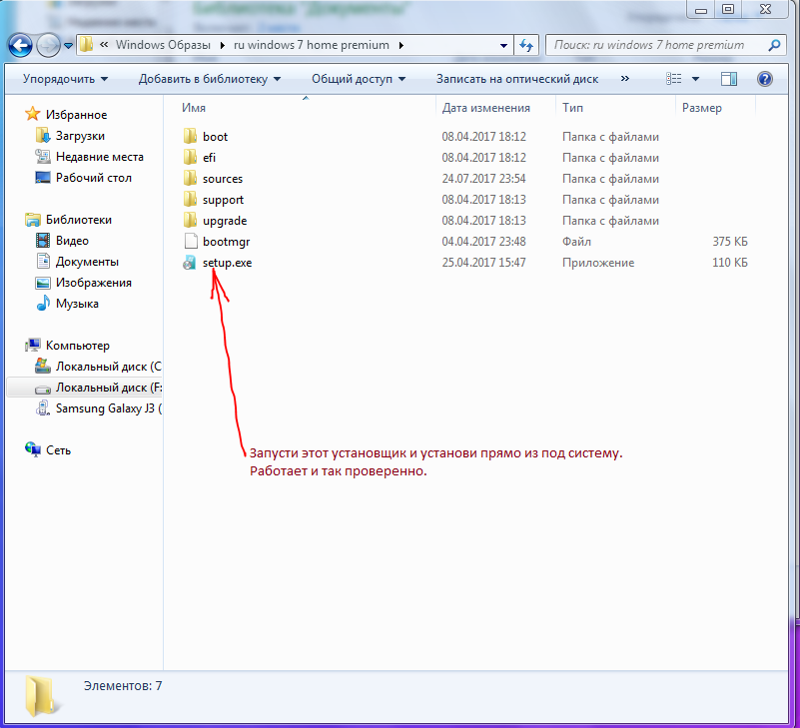Expand arrow after "ru windows 7 home premium"

[401, 45]
